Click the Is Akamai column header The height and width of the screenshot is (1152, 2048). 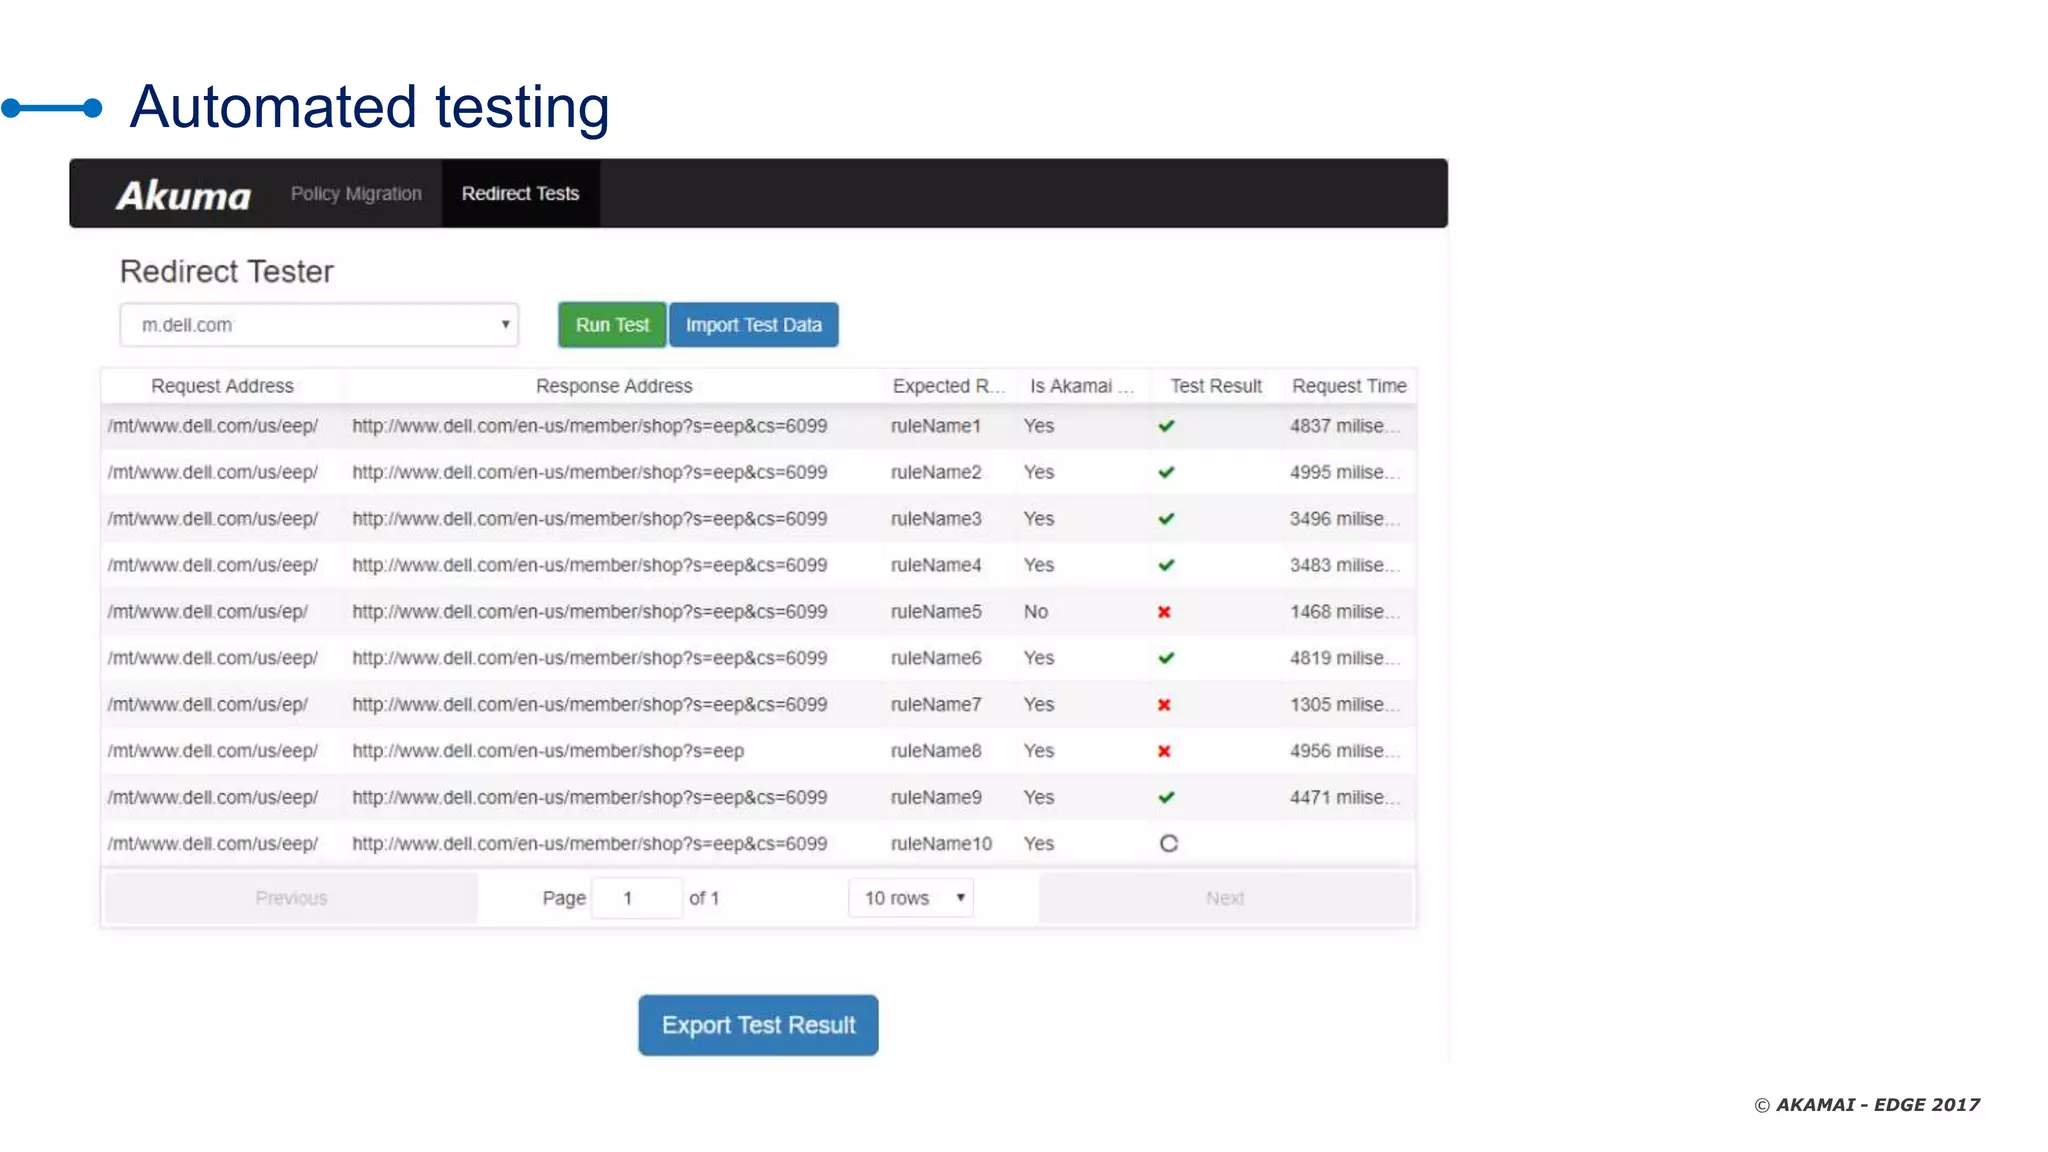1082,386
